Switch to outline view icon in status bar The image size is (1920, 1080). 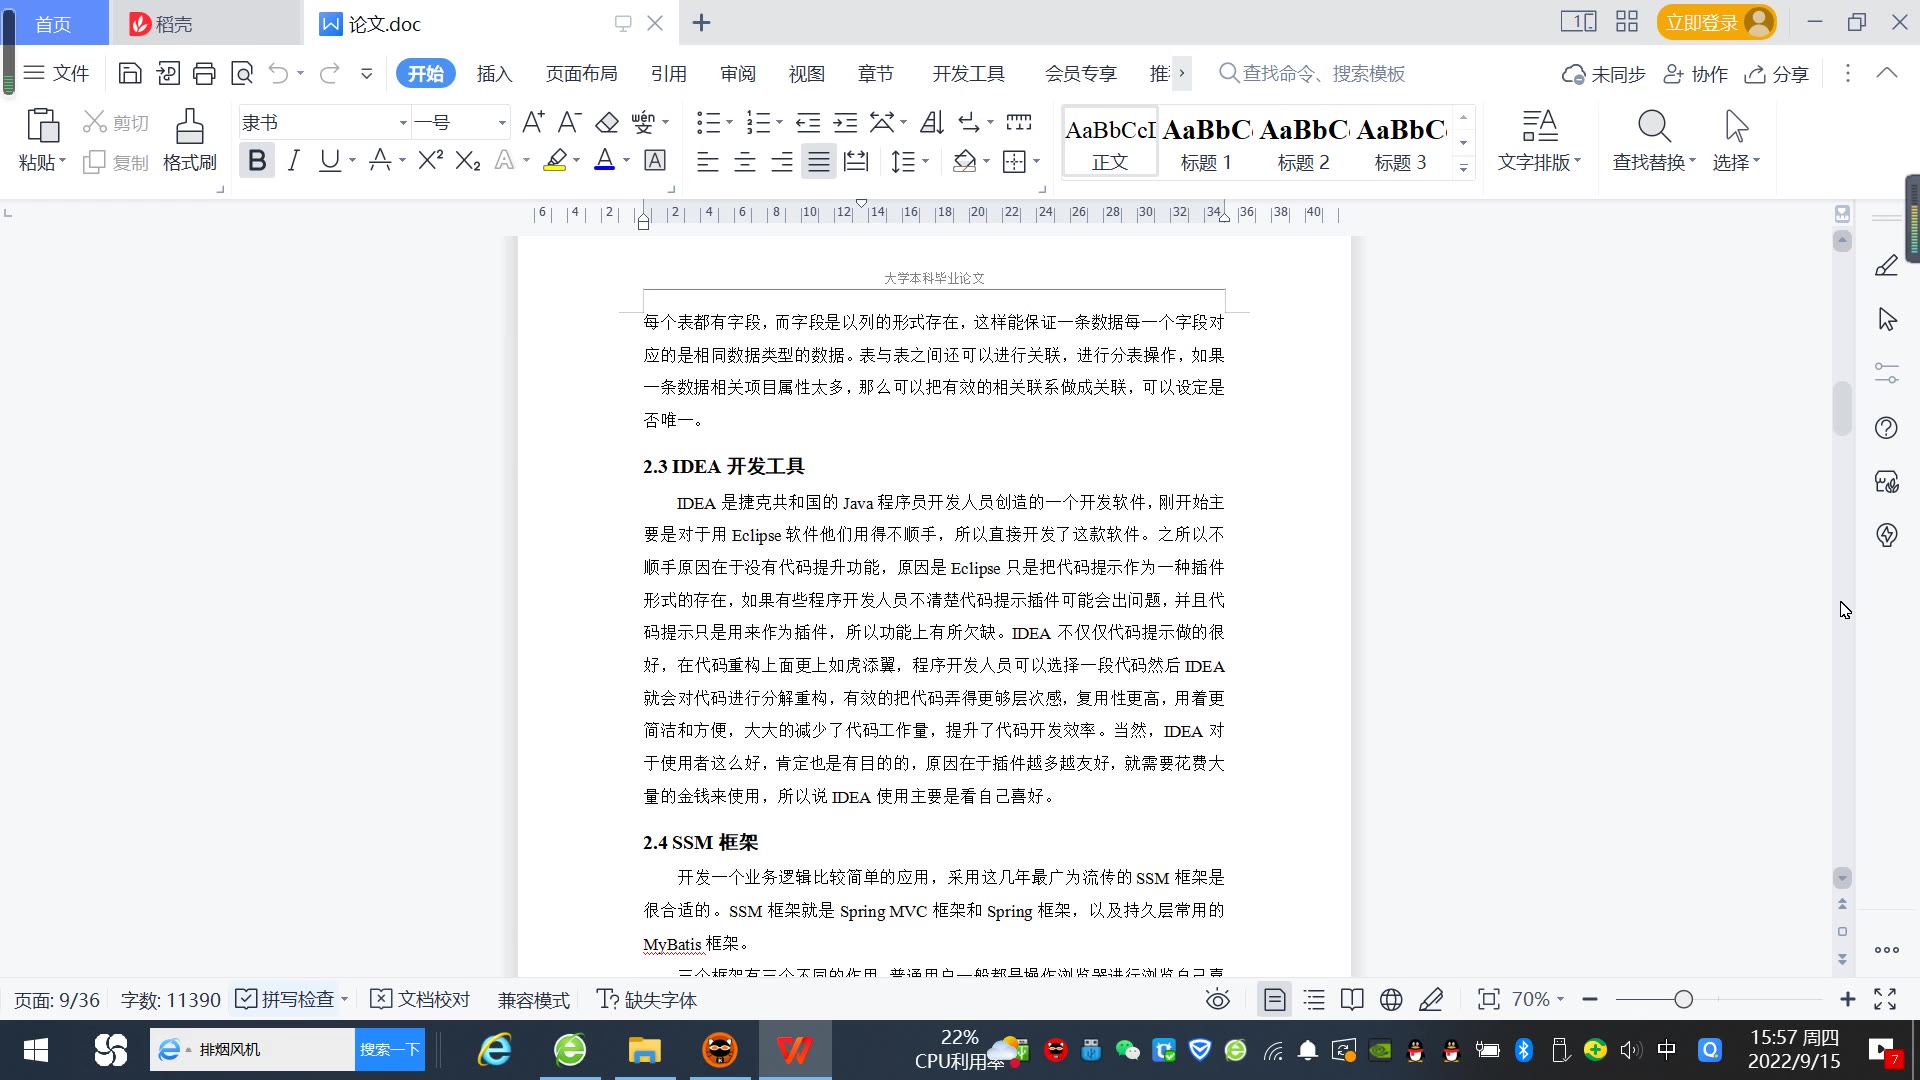(x=1314, y=999)
